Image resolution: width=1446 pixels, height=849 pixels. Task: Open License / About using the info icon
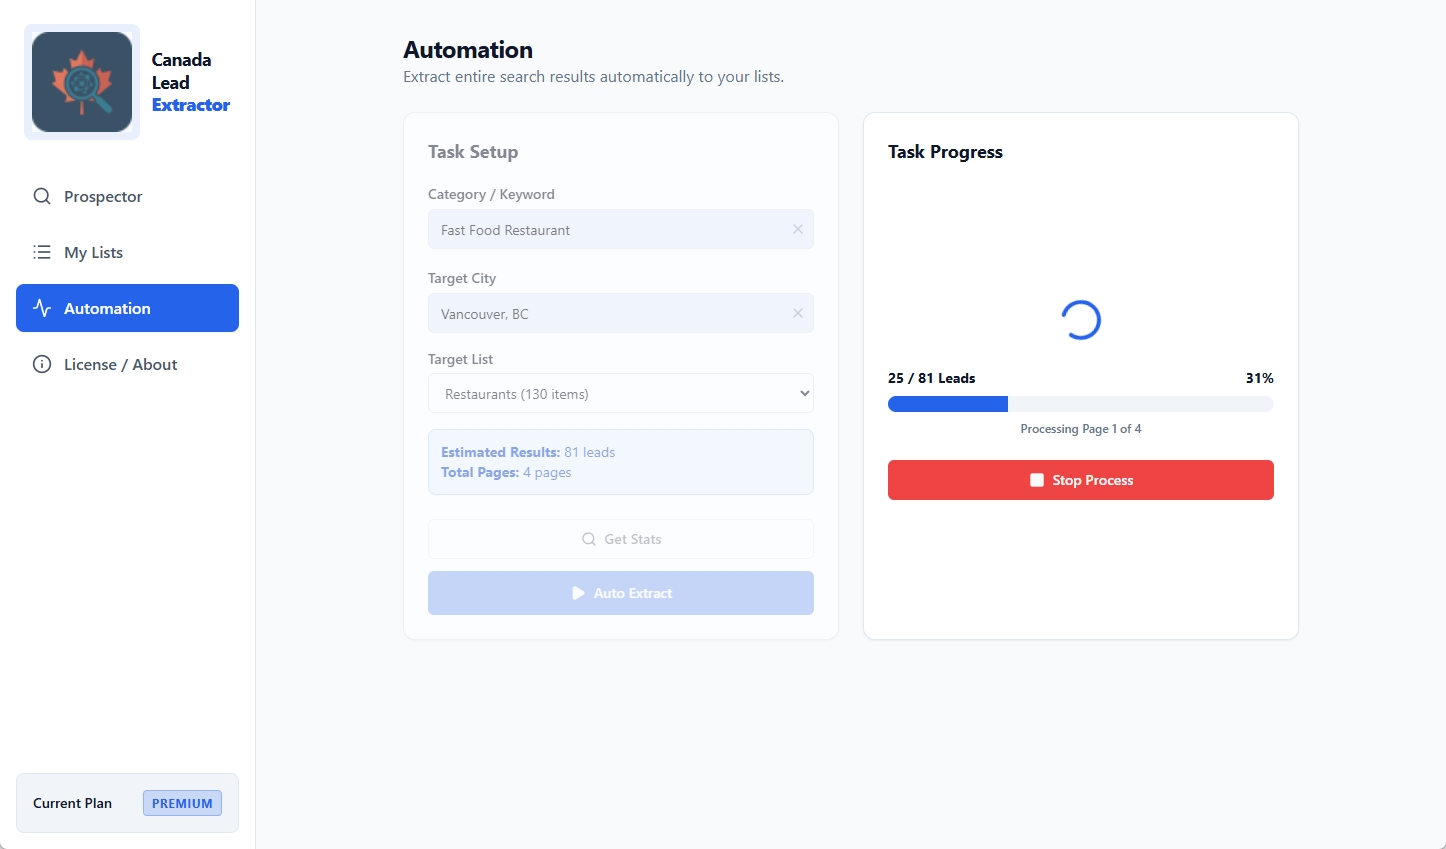point(41,364)
